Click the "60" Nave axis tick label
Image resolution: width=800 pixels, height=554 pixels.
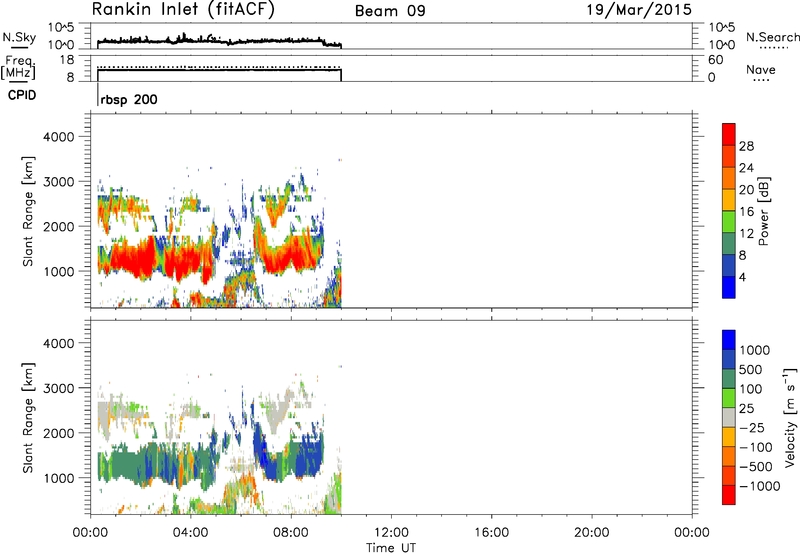point(715,60)
